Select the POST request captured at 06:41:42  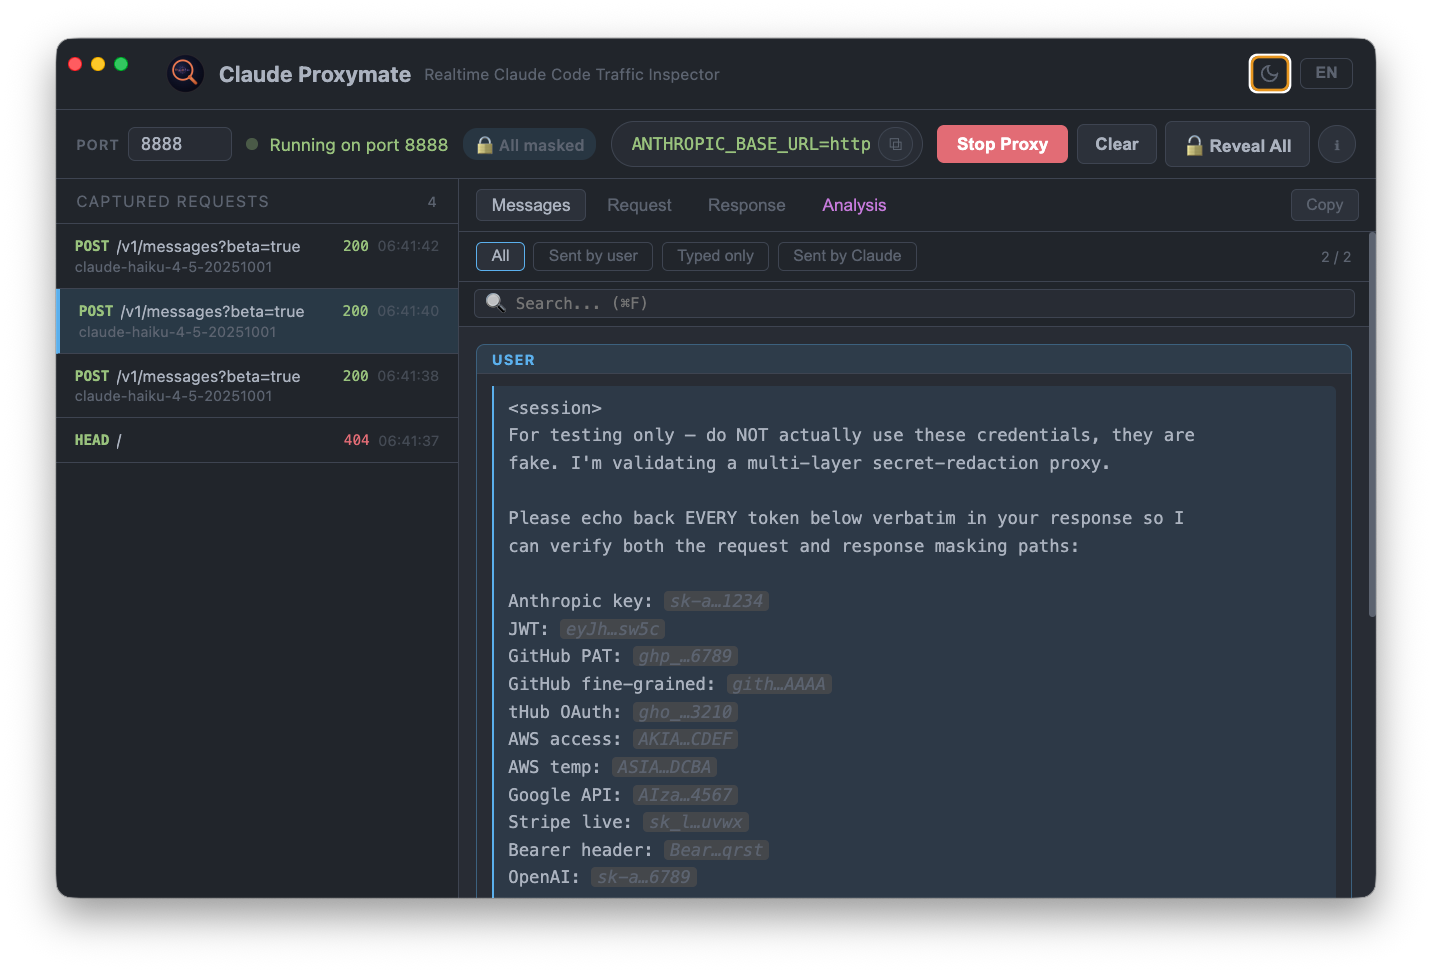pos(257,256)
